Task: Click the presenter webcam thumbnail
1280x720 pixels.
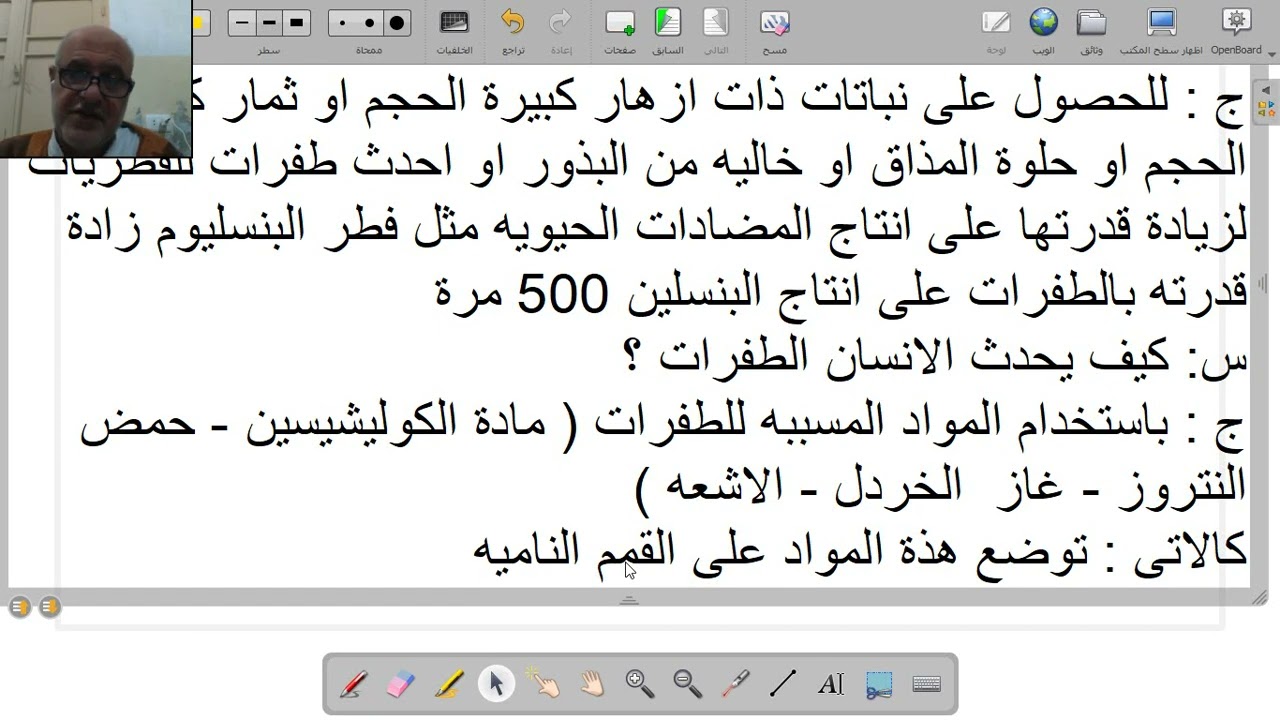Action: (96, 79)
